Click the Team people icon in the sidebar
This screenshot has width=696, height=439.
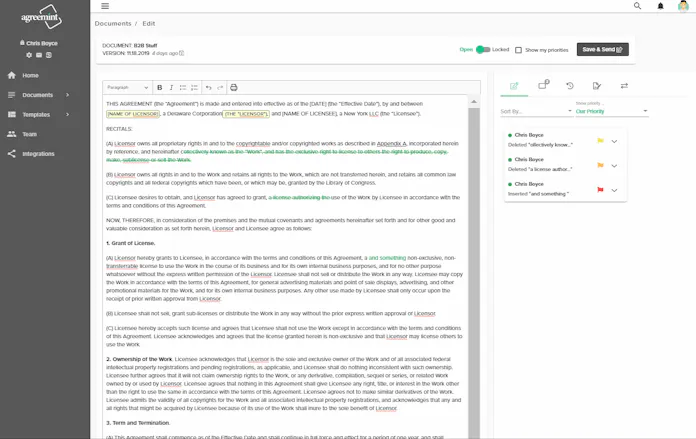tap(12, 134)
